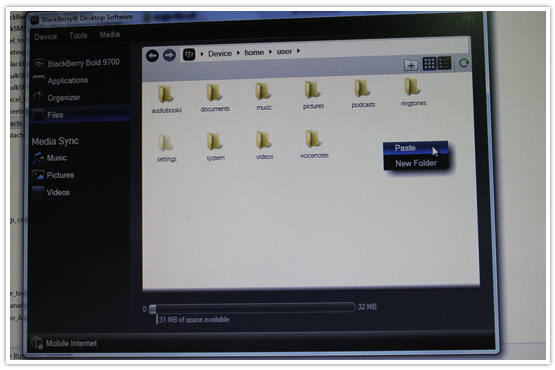Open the system folder
The width and height of the screenshot is (555, 370).
click(215, 147)
